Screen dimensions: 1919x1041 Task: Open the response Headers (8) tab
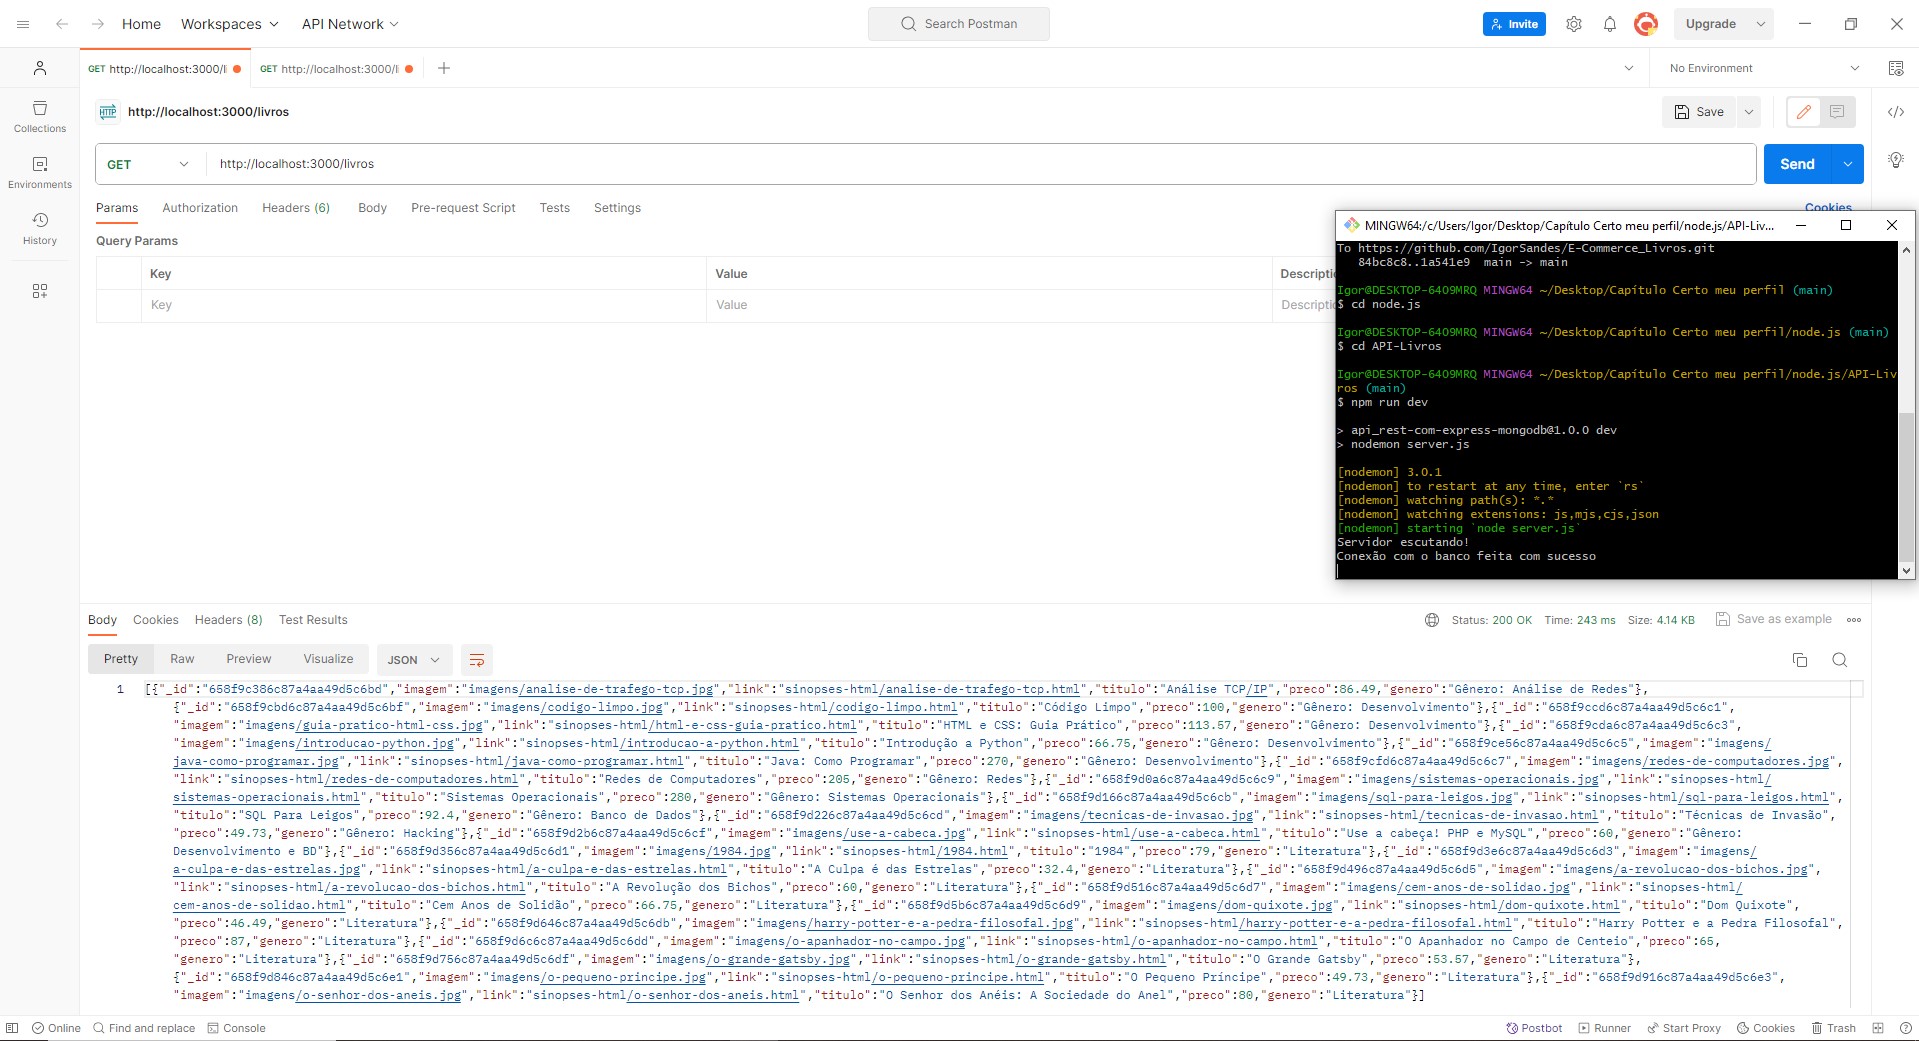pos(228,620)
